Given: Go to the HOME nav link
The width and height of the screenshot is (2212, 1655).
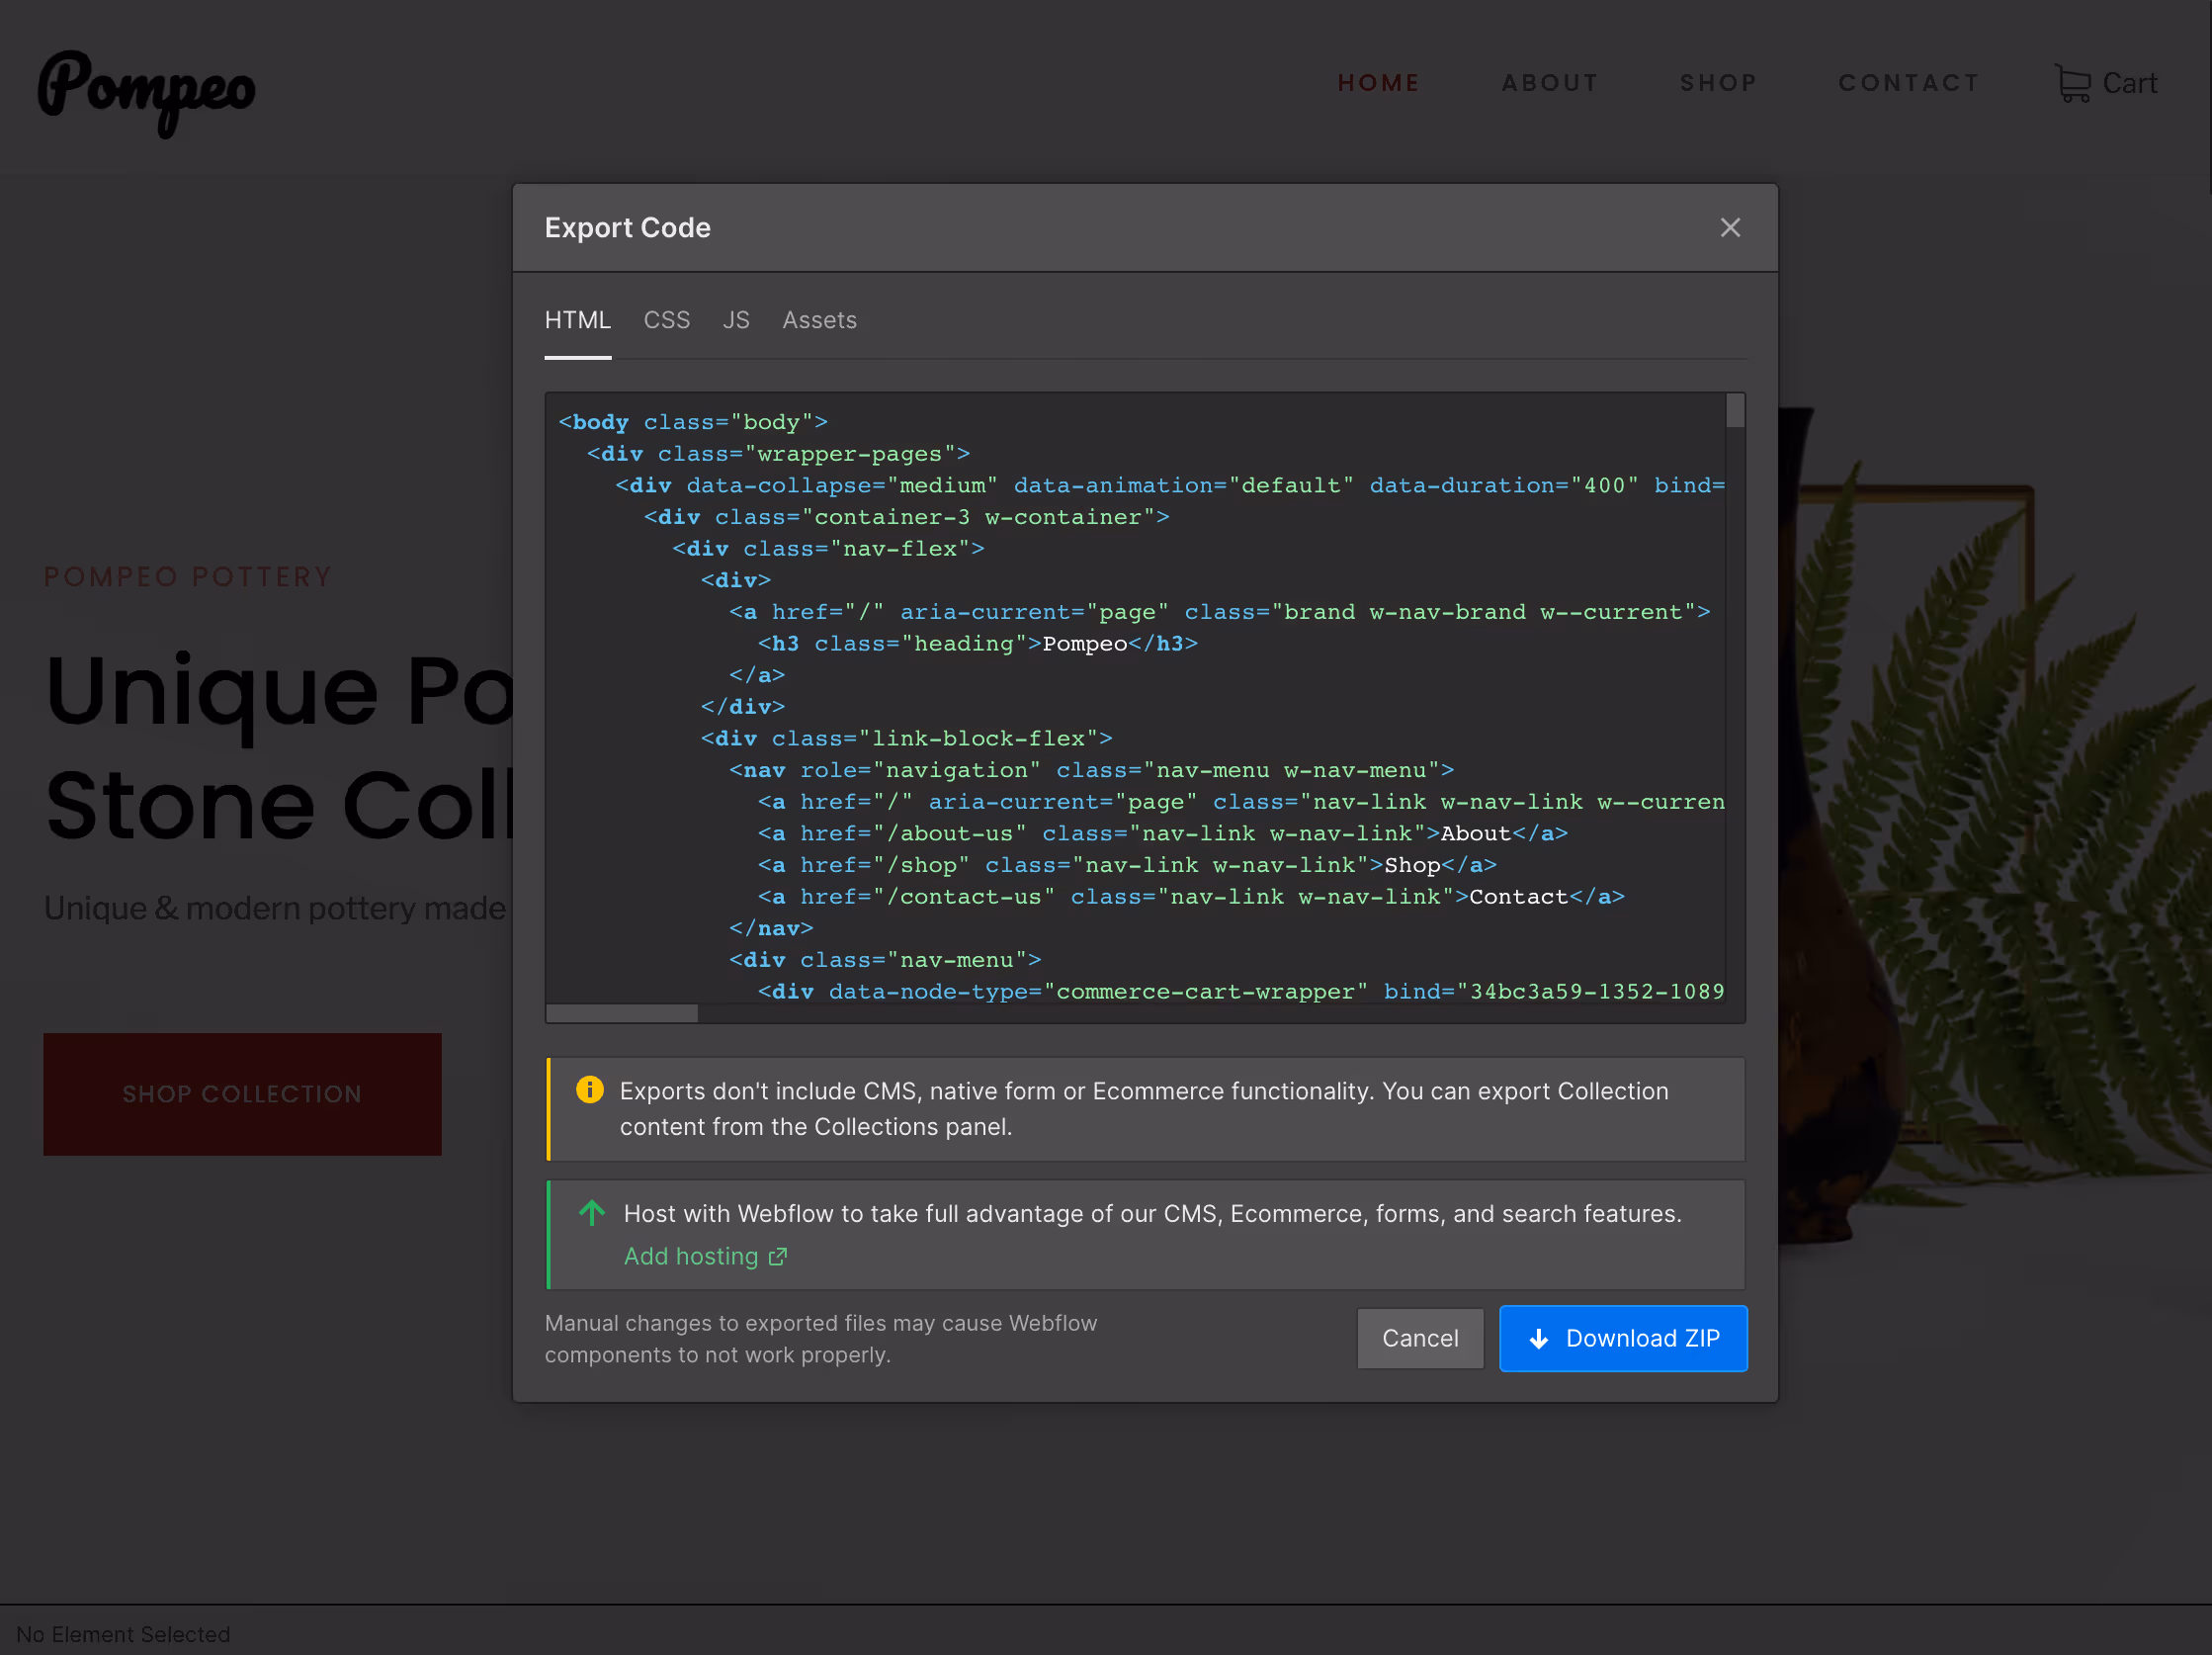Looking at the screenshot, I should 1379,83.
